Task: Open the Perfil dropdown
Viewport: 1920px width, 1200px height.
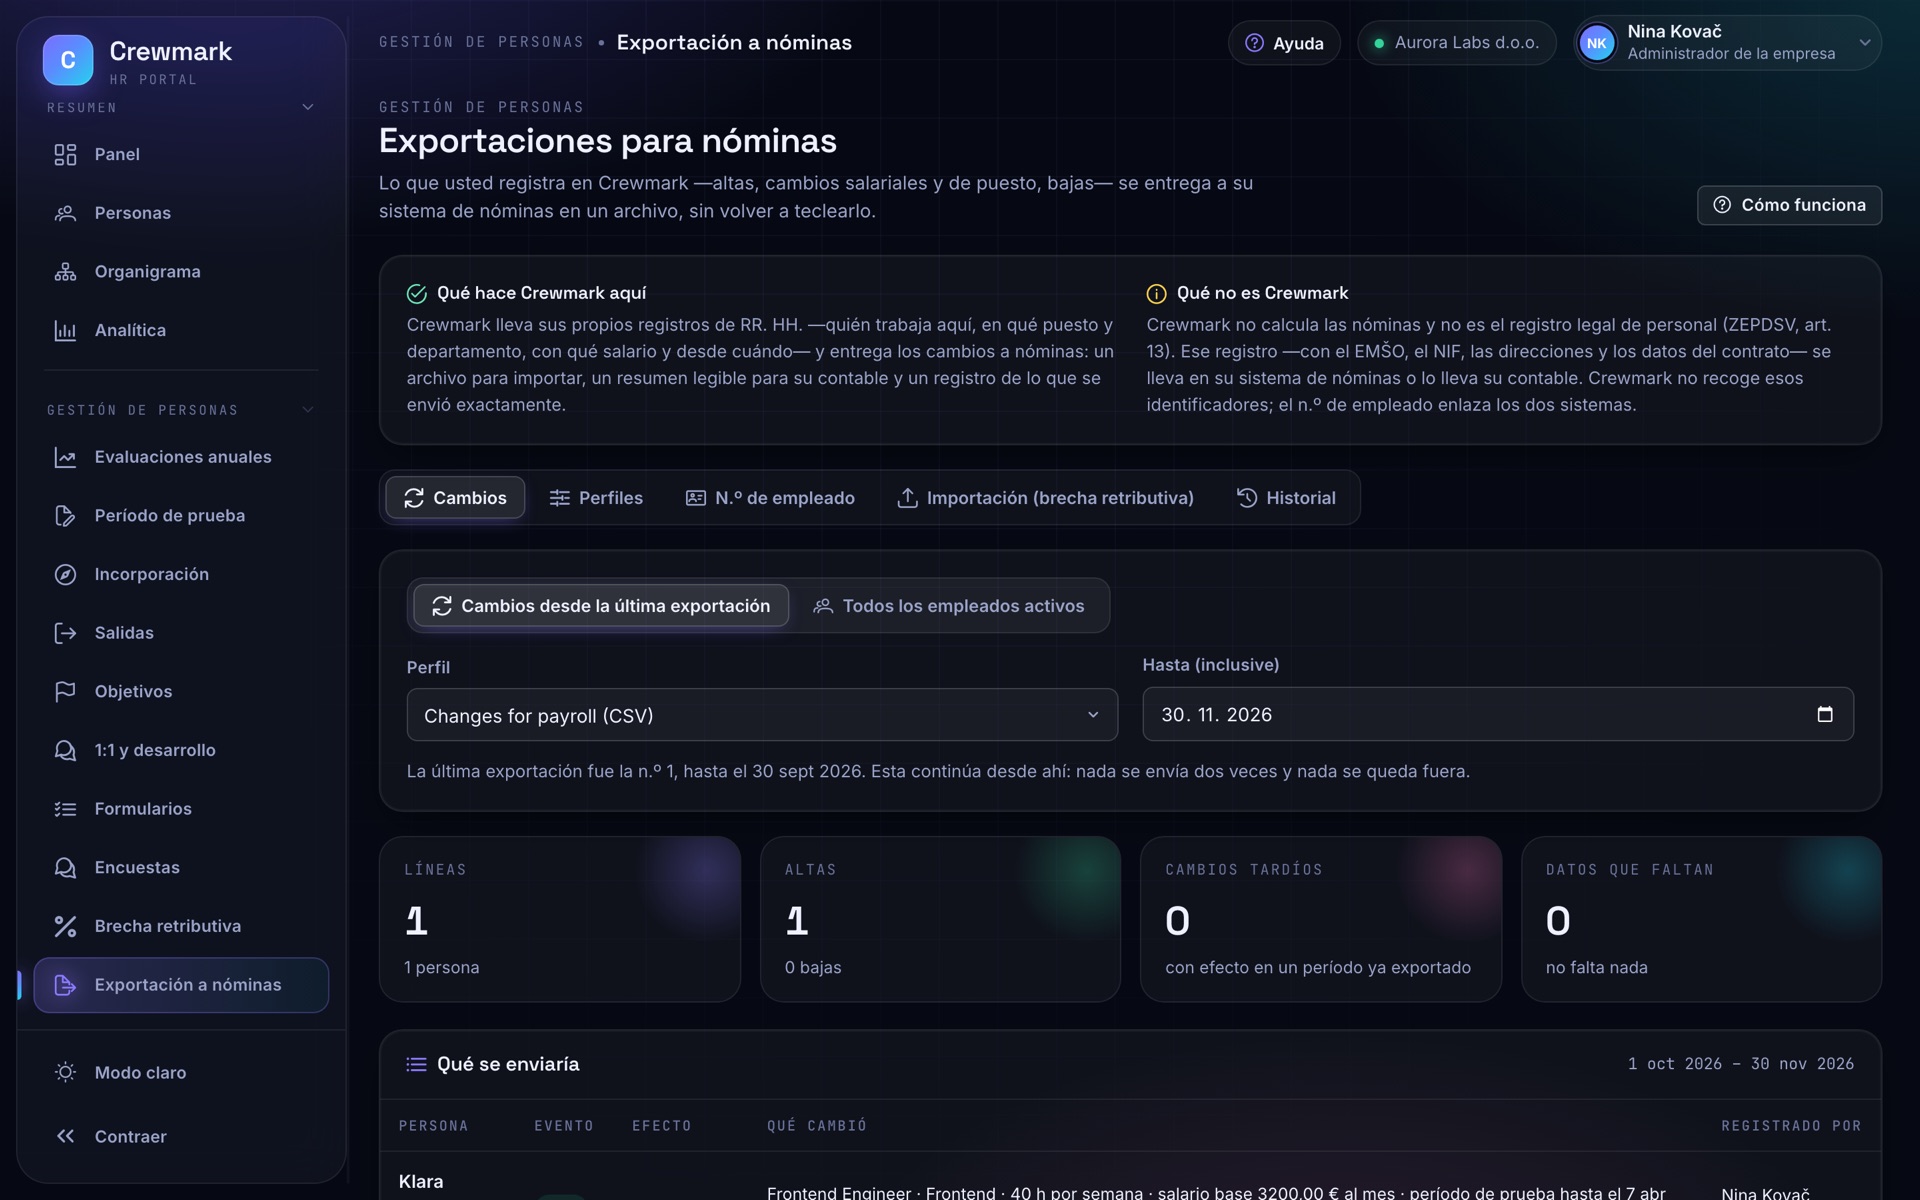Action: (x=762, y=715)
